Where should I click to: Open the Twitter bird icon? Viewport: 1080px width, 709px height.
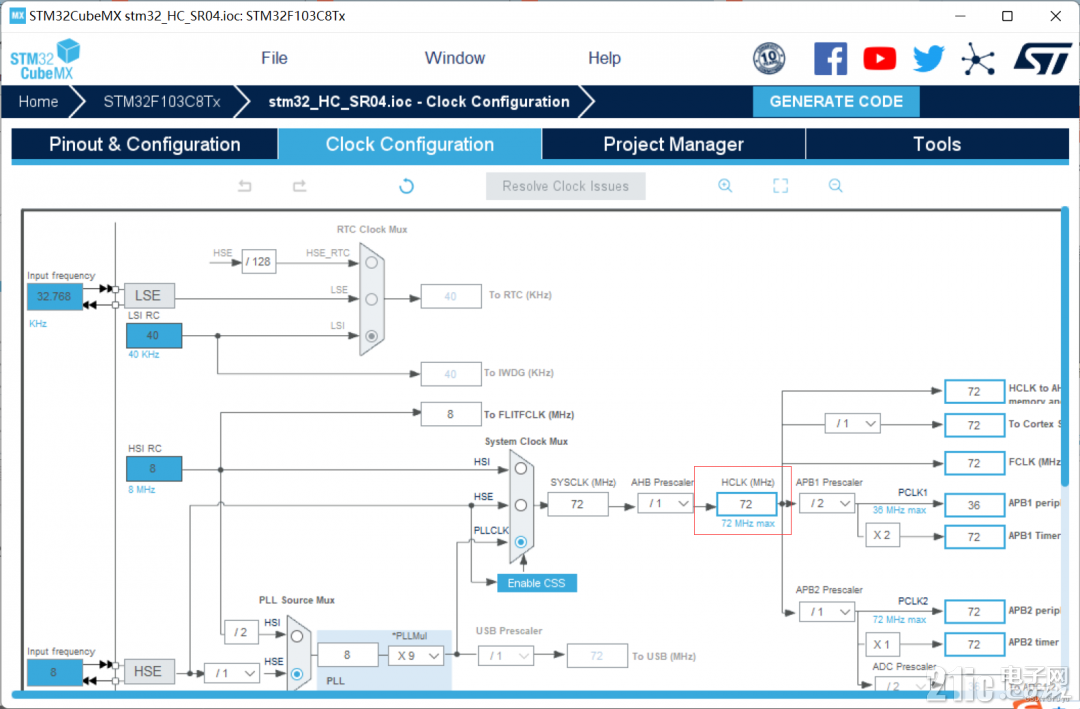pos(928,59)
